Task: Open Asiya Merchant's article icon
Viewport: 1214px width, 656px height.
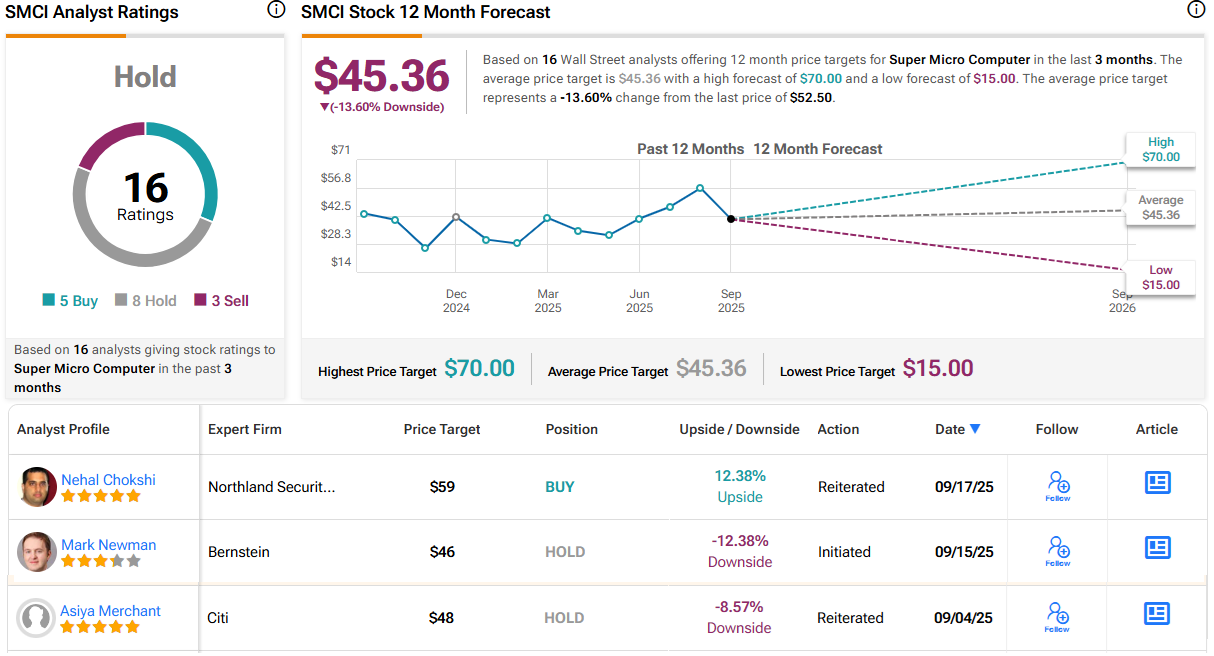Action: point(1157,613)
